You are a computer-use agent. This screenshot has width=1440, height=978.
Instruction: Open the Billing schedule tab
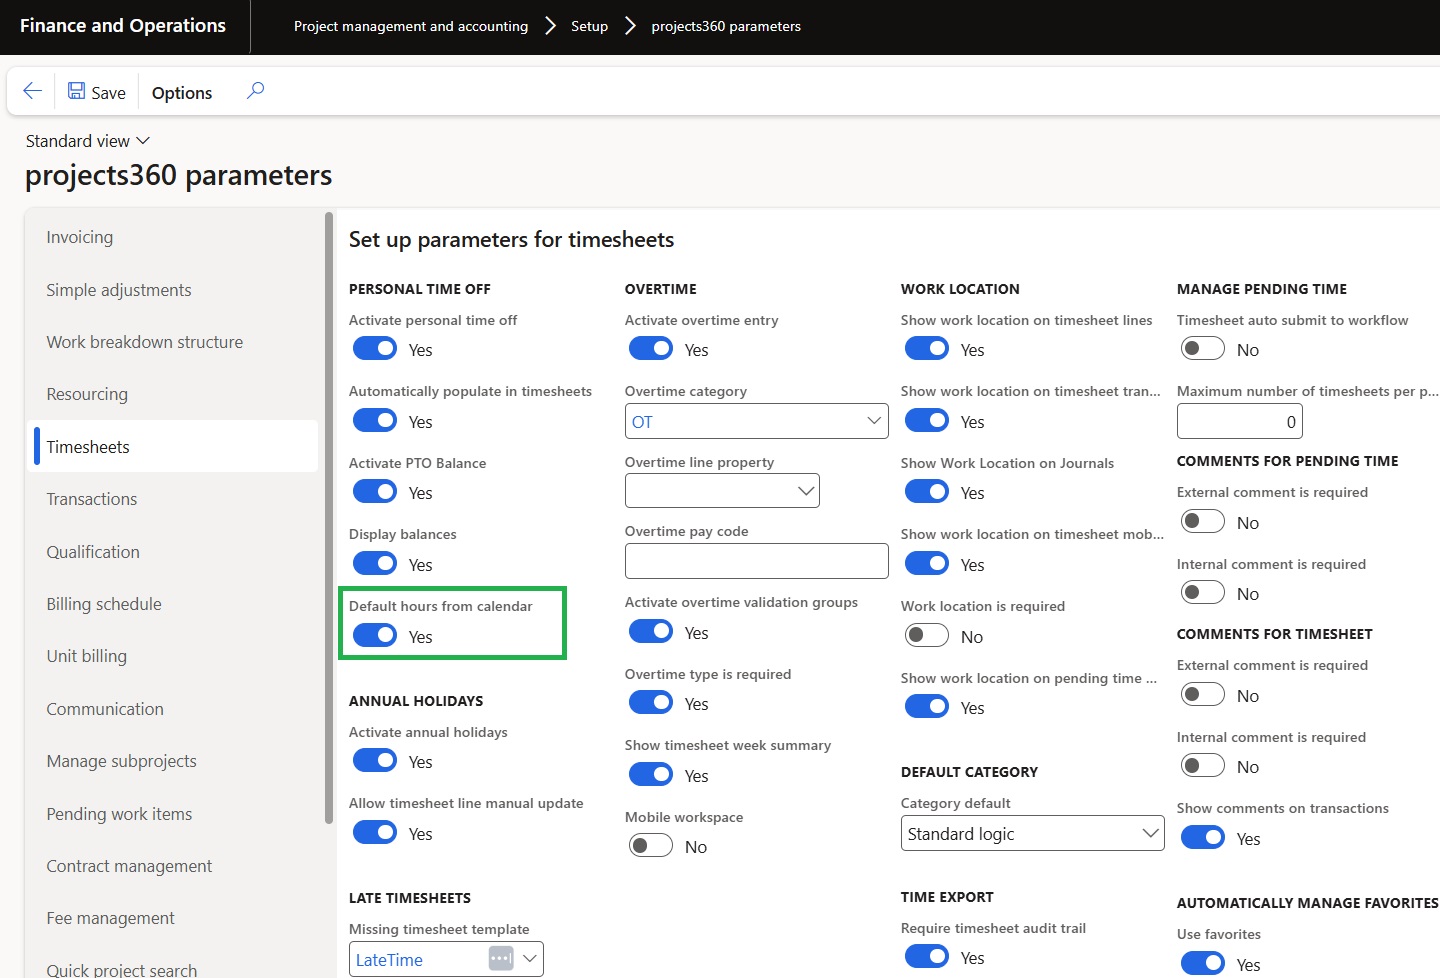point(104,604)
